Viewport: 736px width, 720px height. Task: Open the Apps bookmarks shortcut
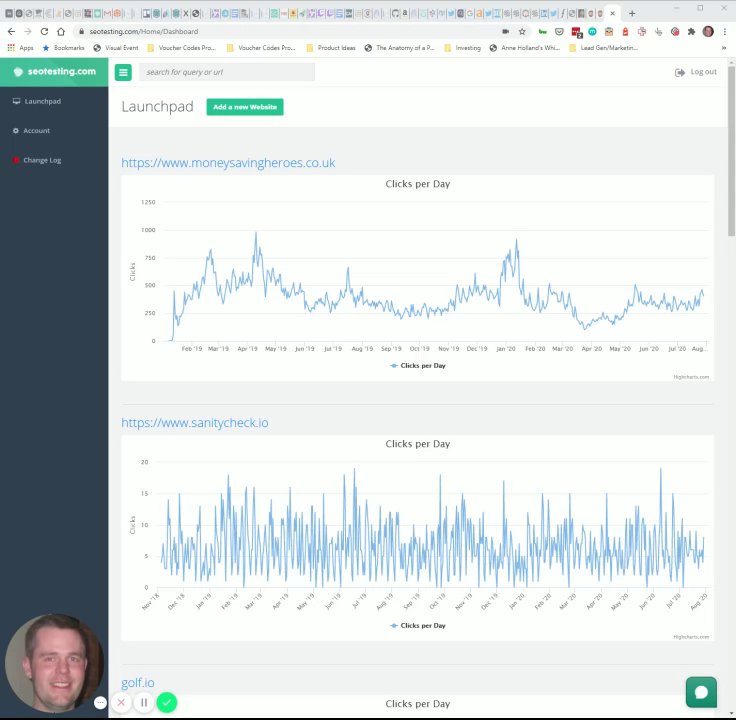(x=20, y=48)
